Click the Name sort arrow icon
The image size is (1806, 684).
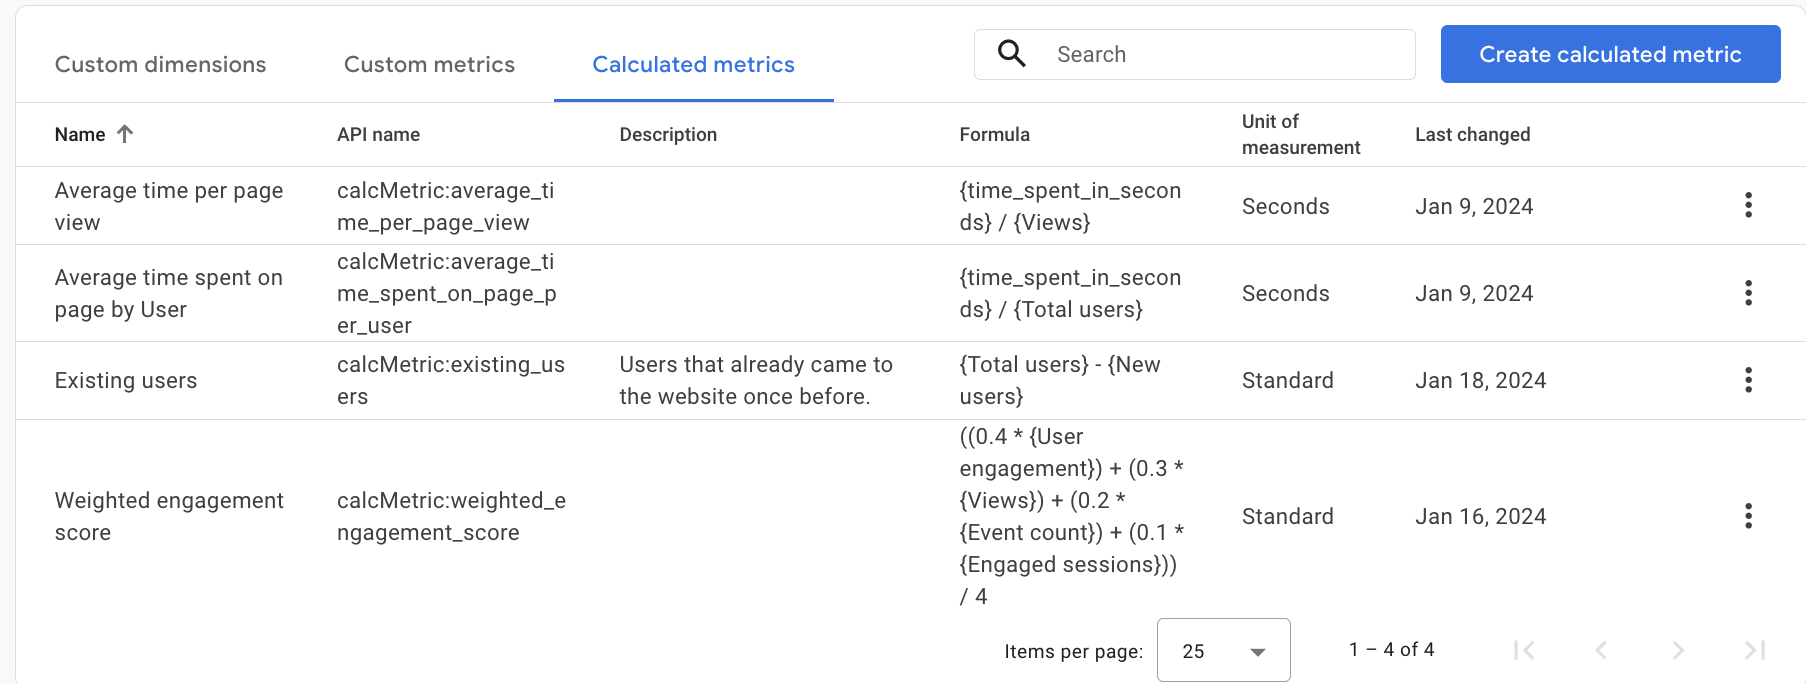point(125,134)
